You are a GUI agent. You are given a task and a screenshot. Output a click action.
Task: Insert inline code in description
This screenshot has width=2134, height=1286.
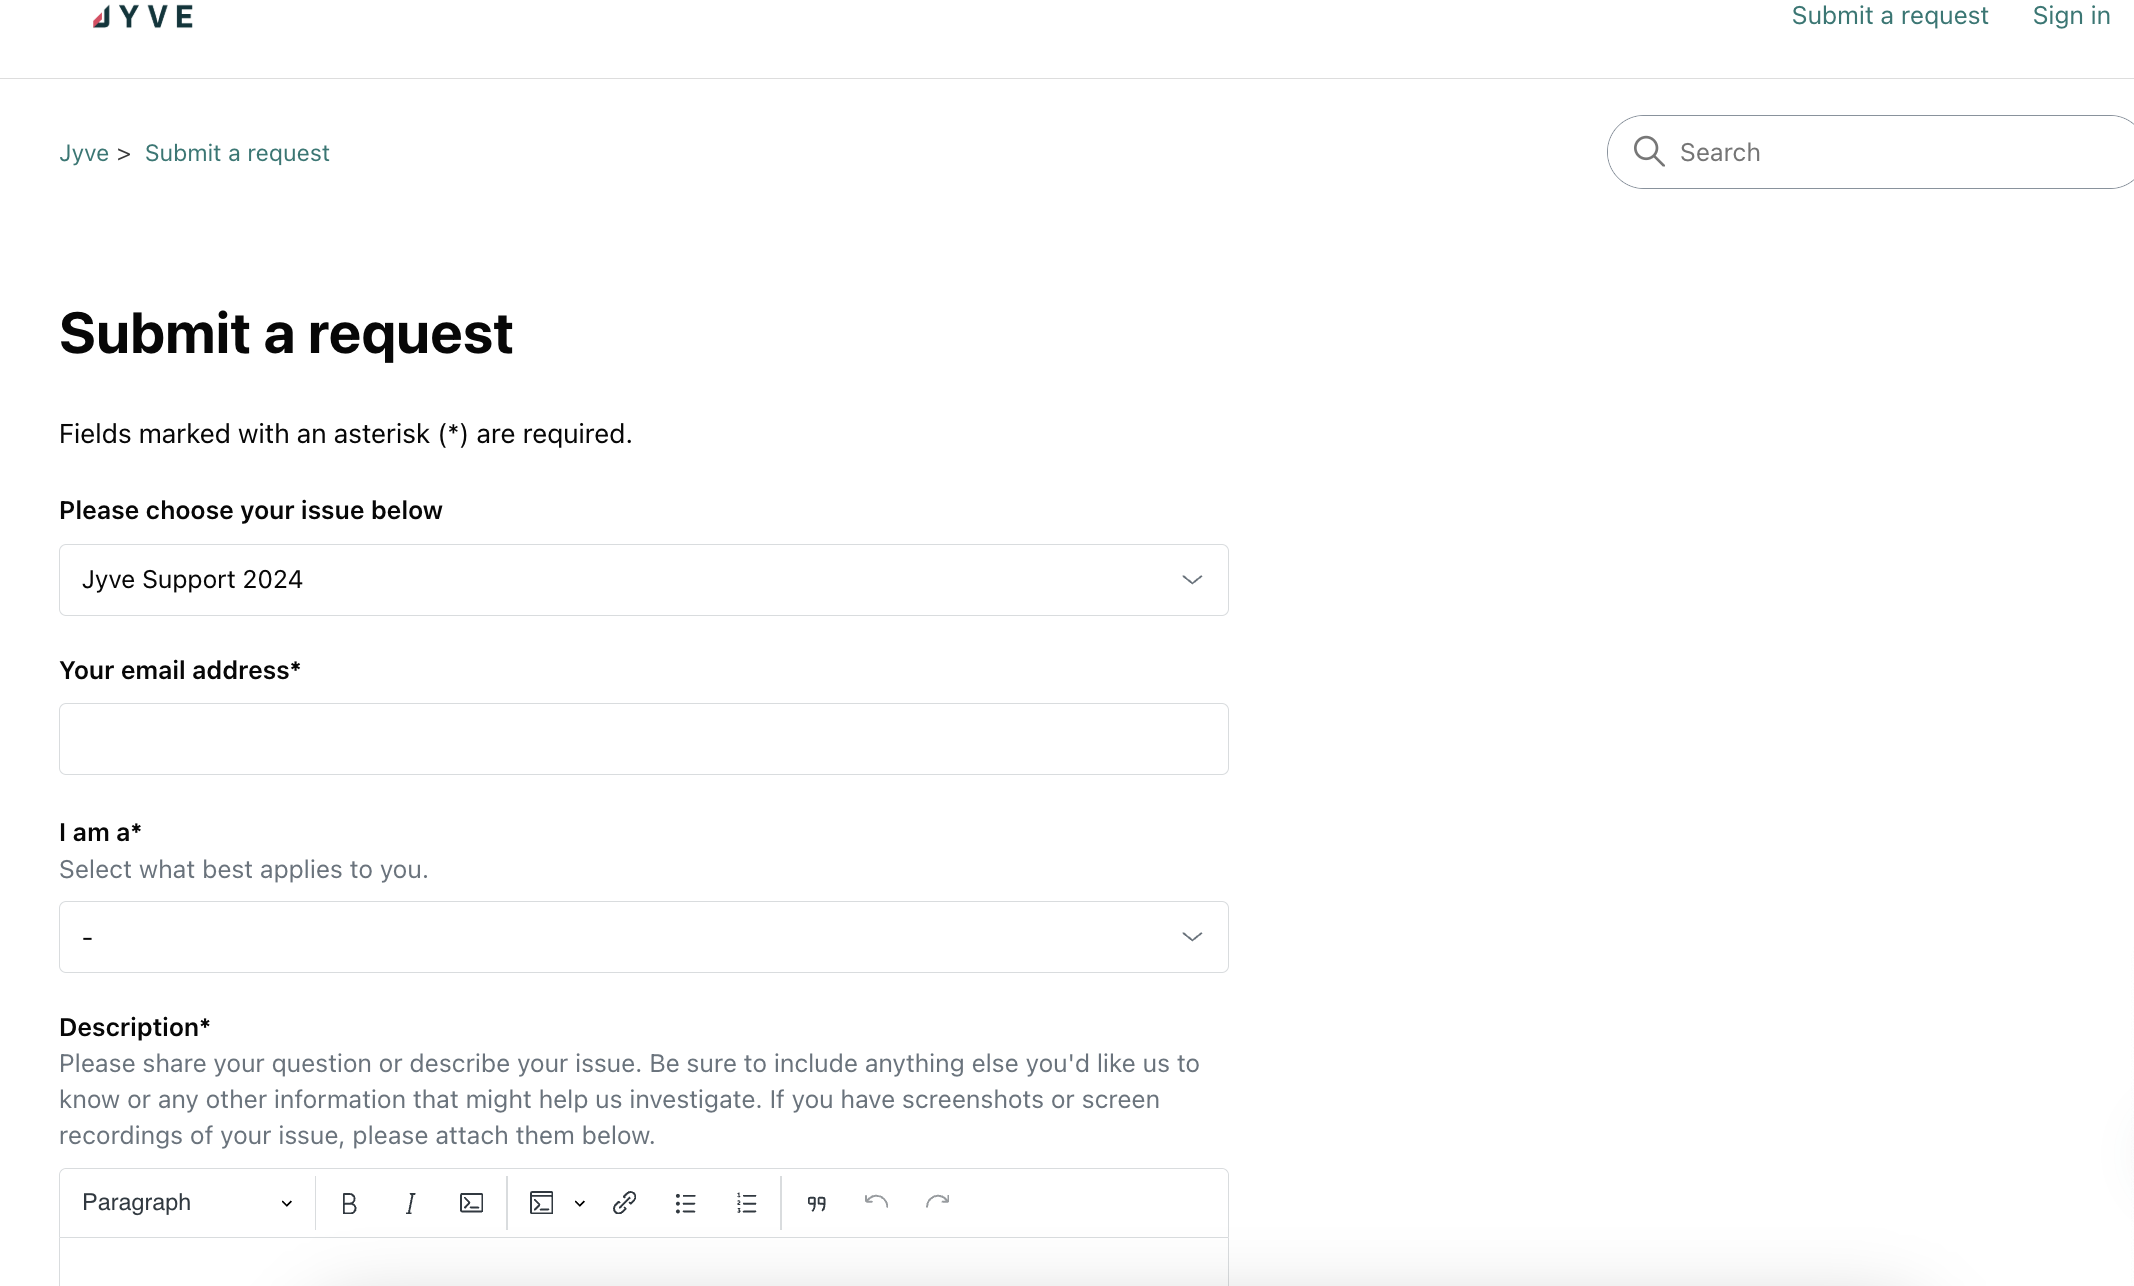click(471, 1203)
